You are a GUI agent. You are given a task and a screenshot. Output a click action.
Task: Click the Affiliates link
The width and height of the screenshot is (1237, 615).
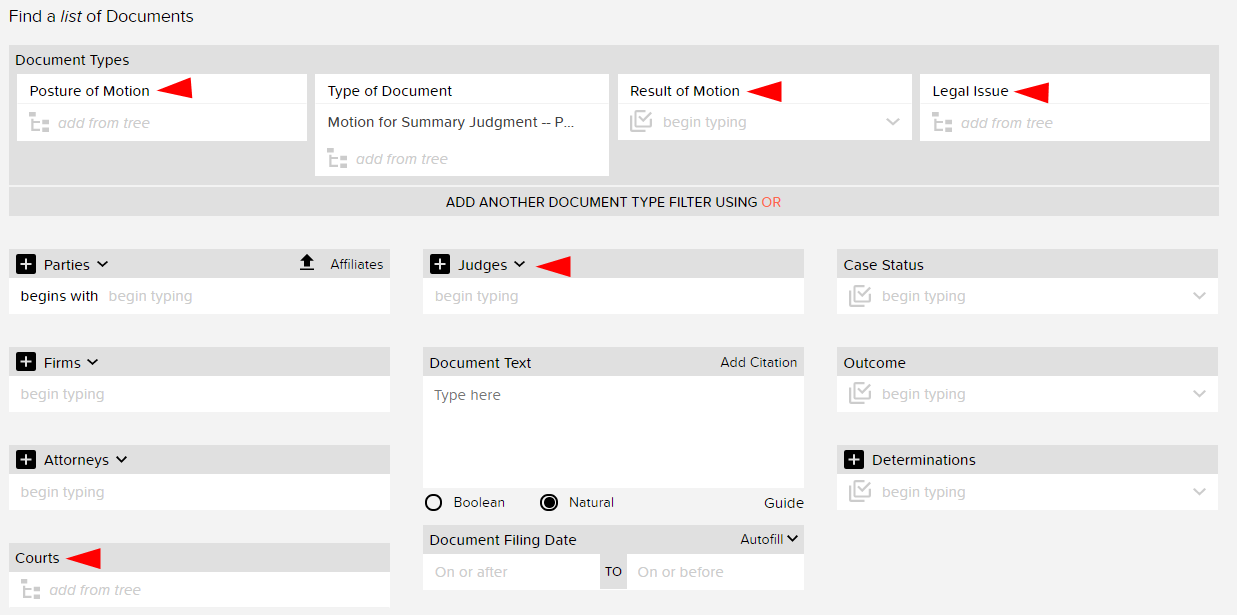pos(357,264)
